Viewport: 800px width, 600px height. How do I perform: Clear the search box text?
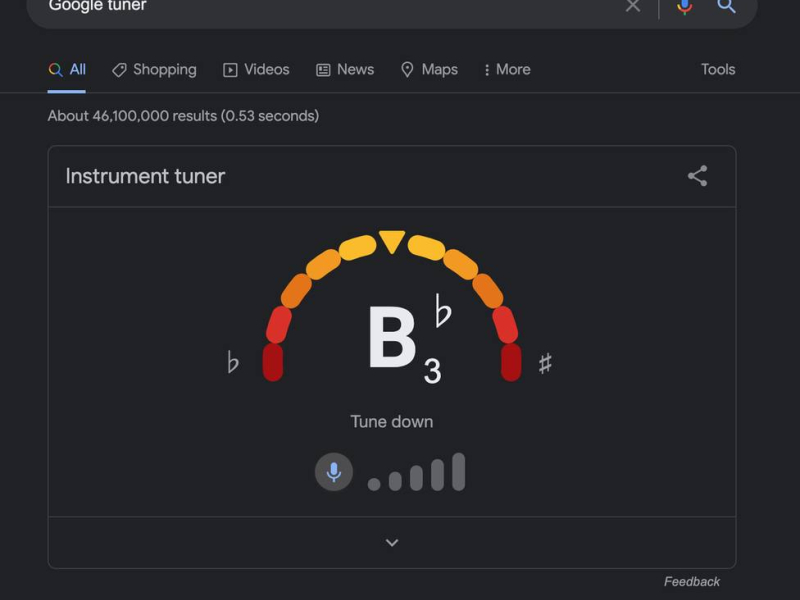click(x=632, y=6)
